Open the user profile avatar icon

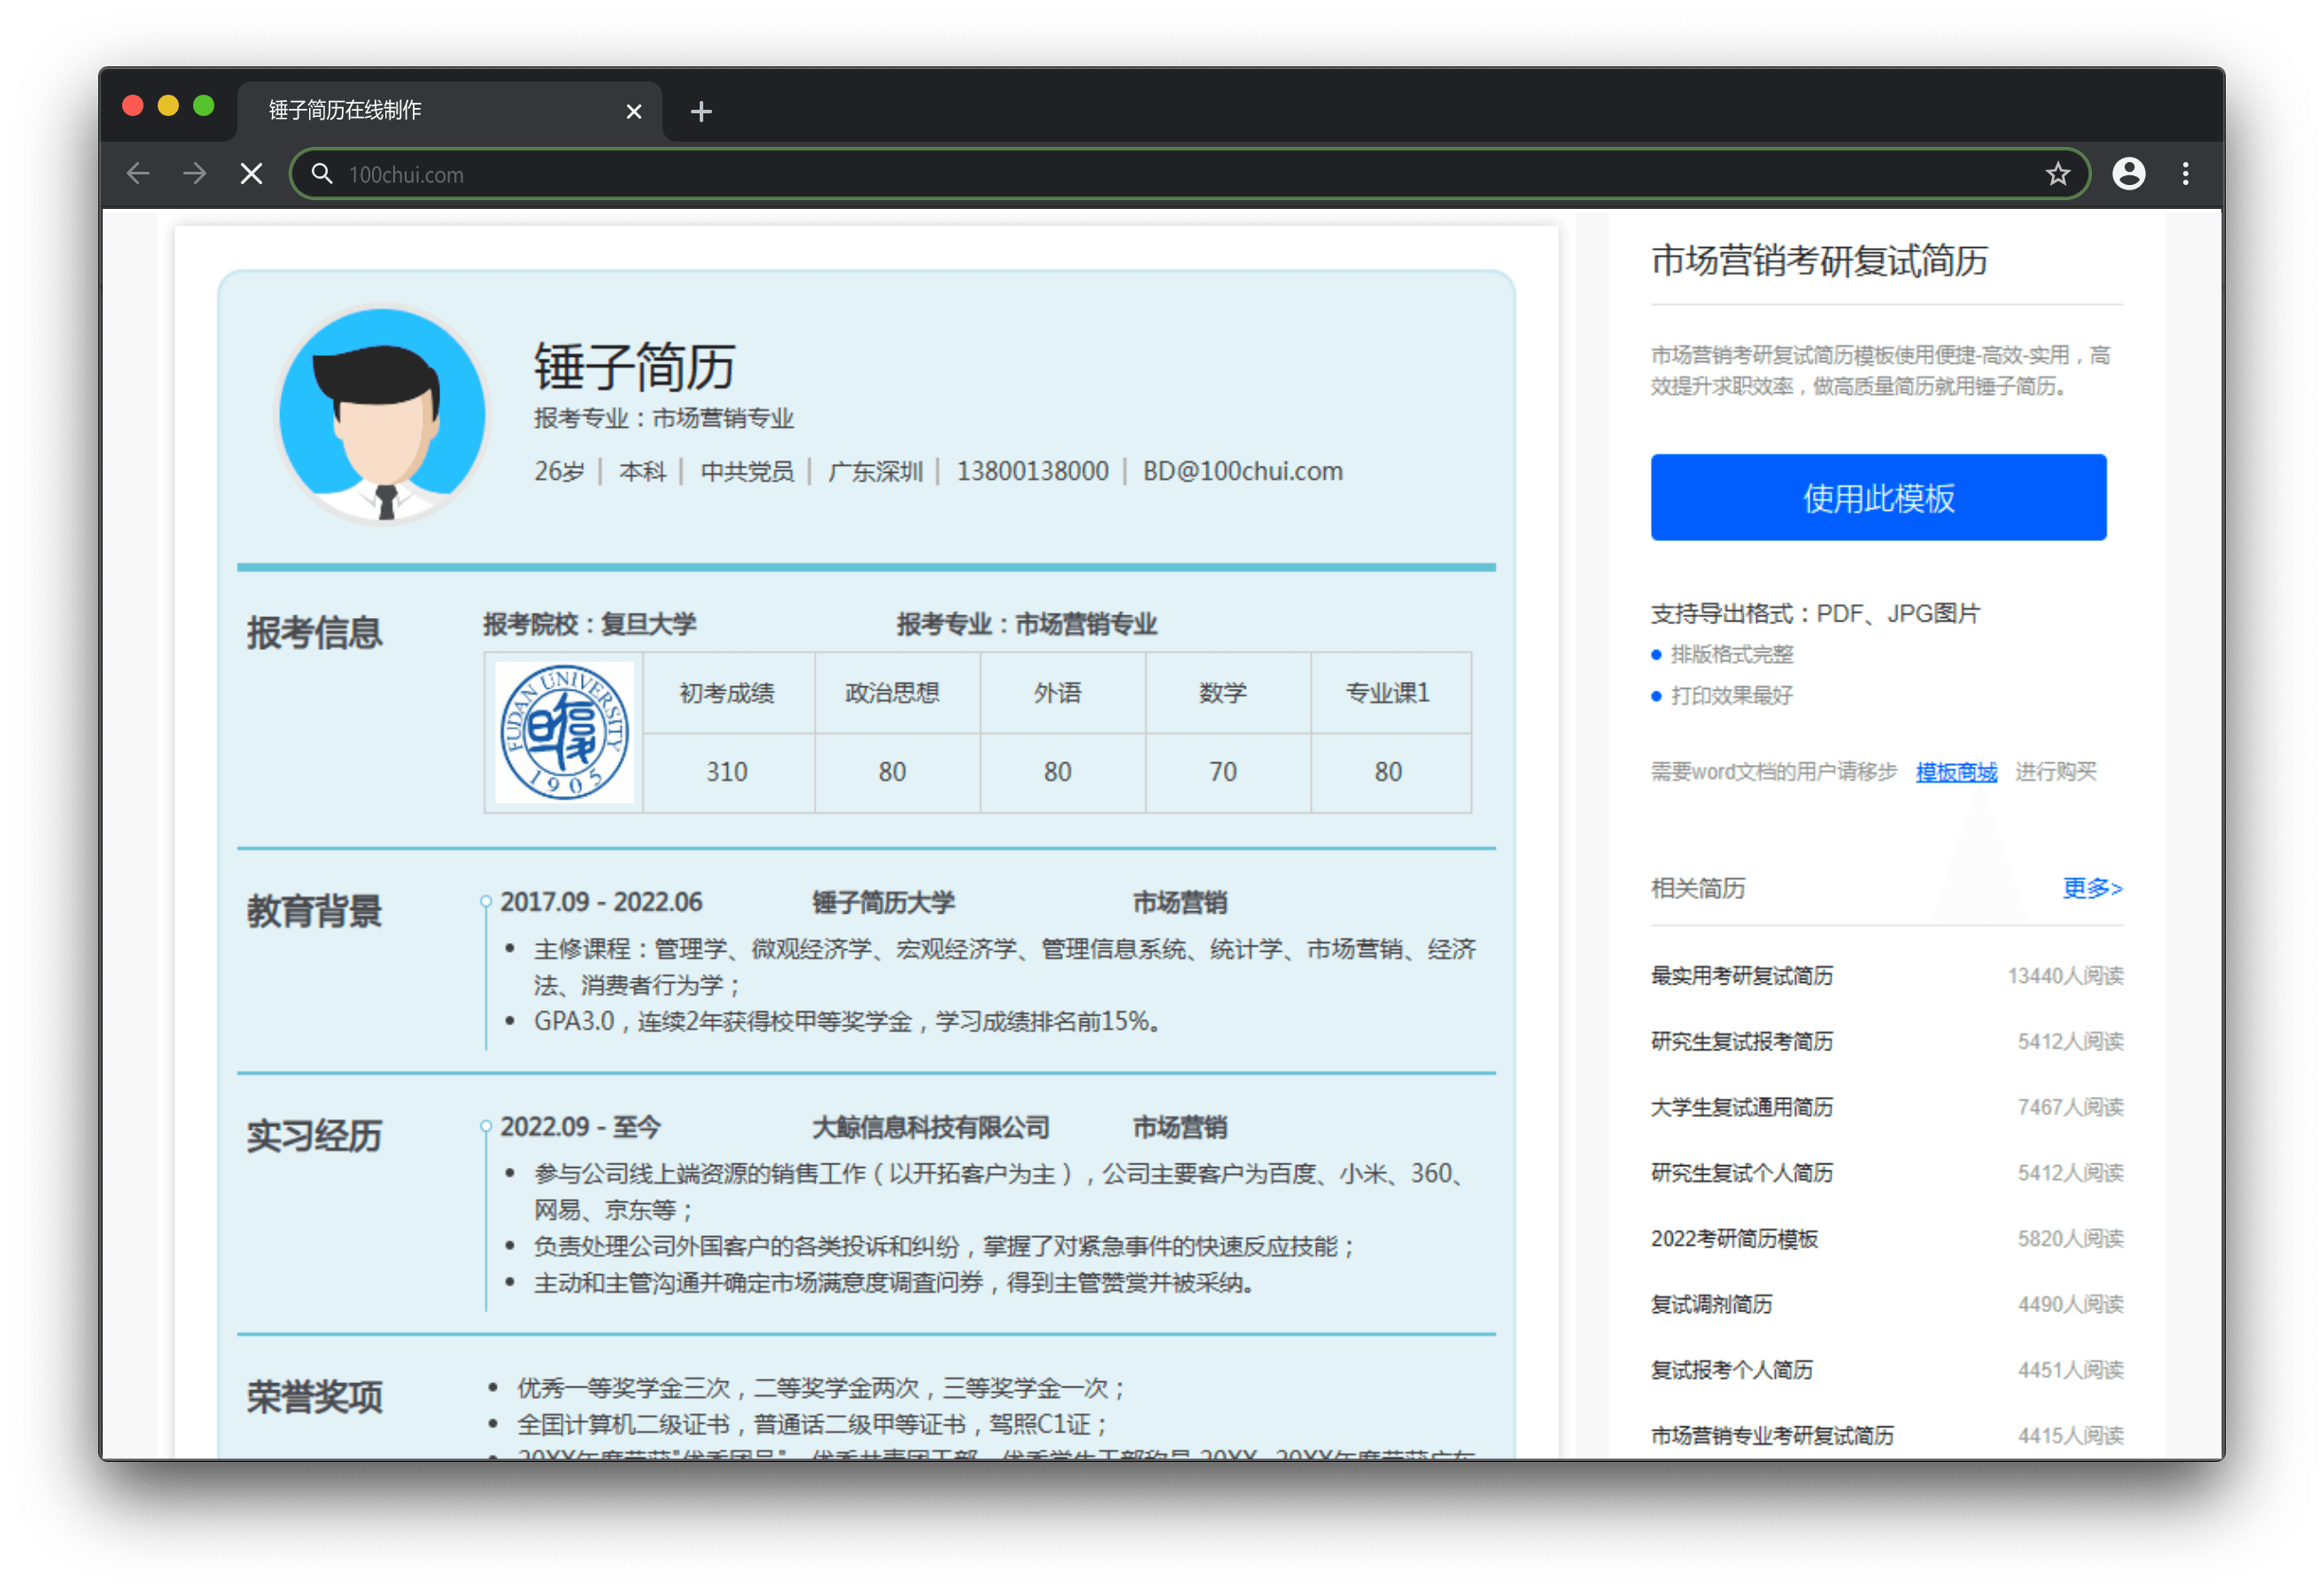tap(2129, 174)
